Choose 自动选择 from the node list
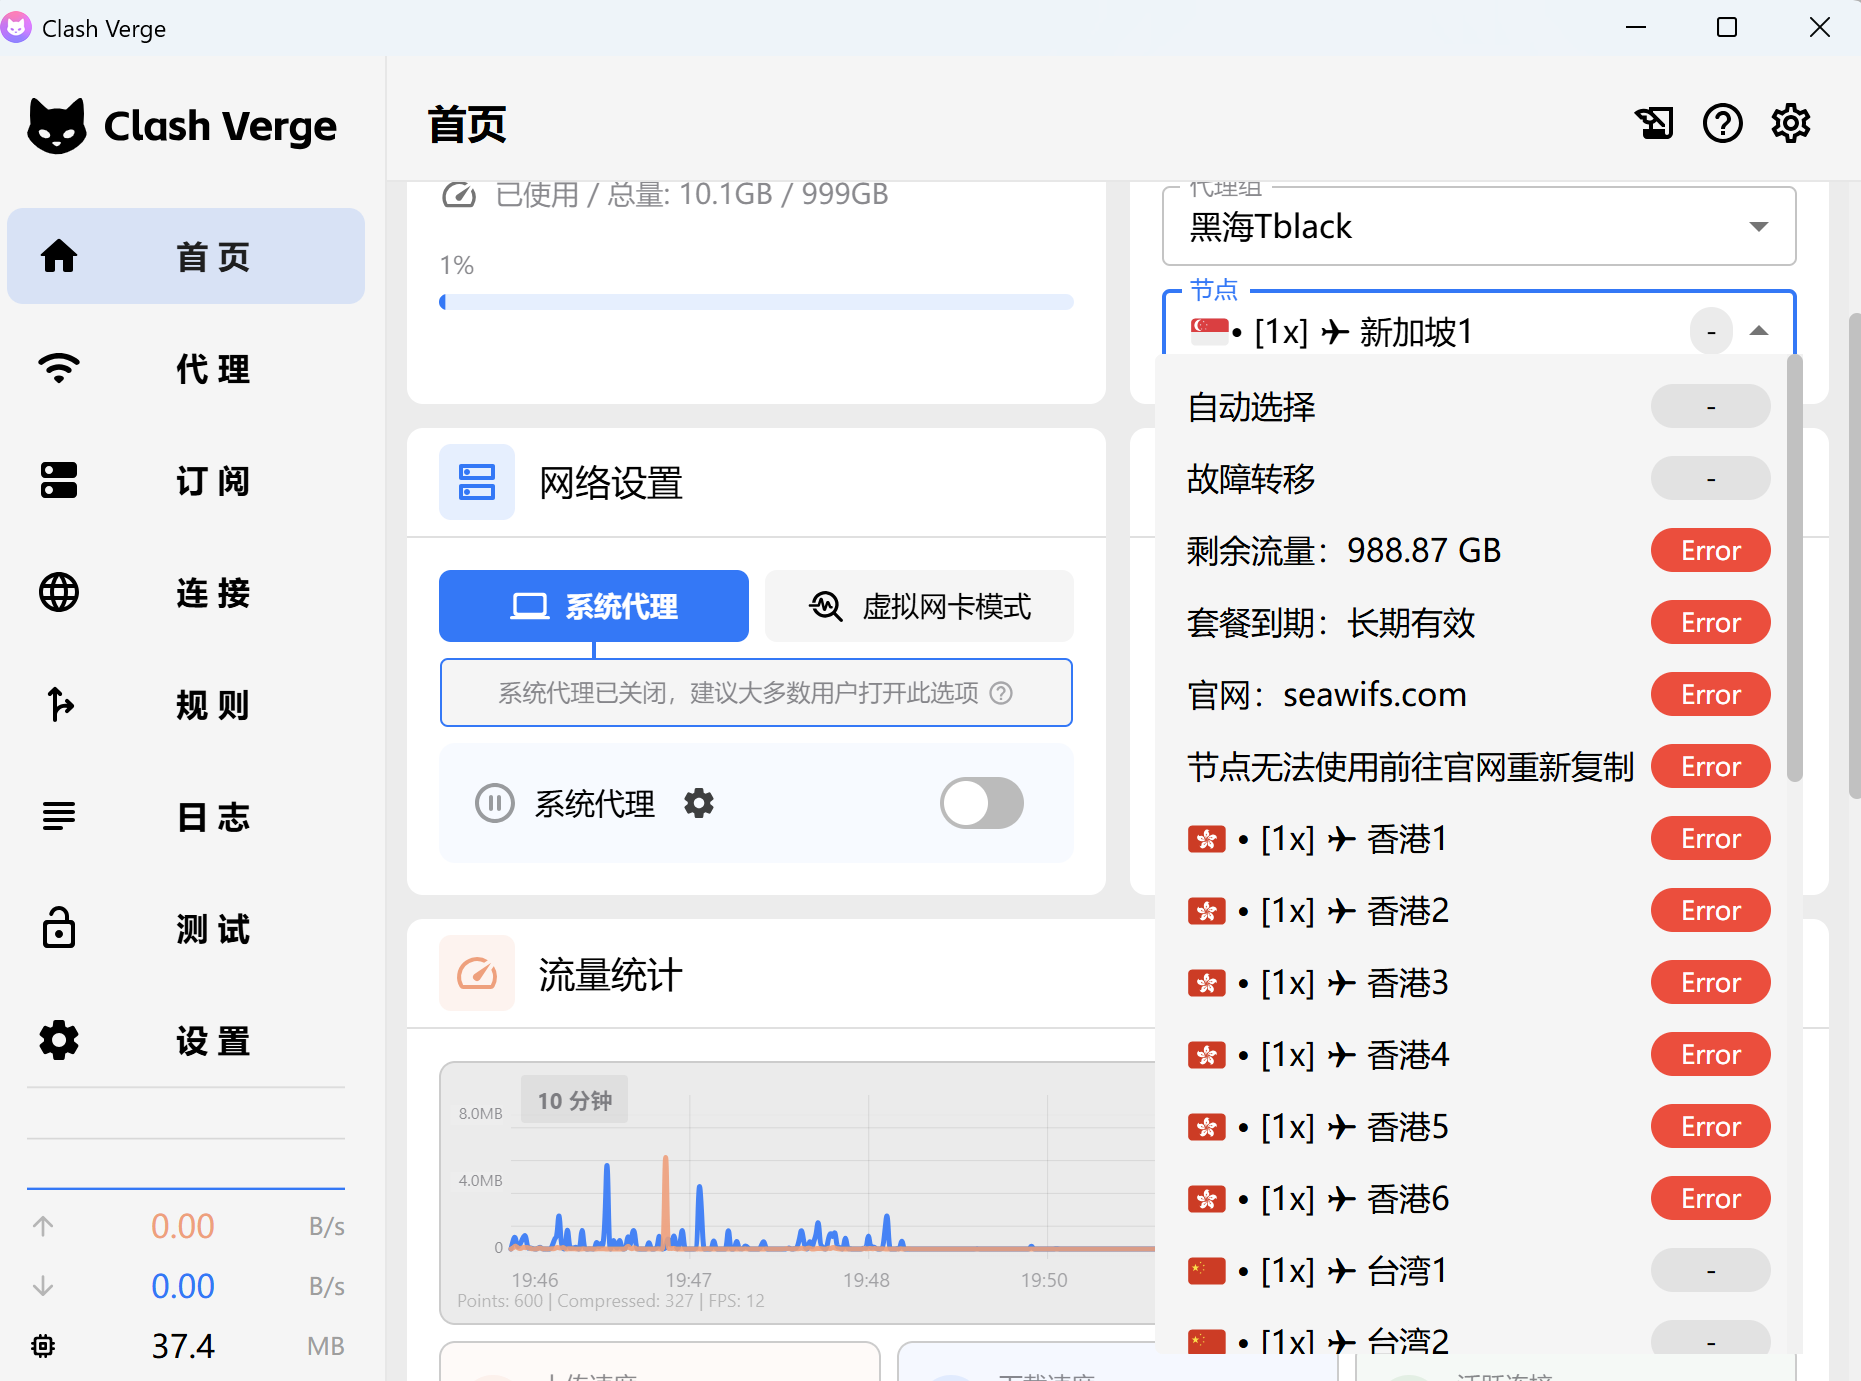This screenshot has height=1381, width=1861. coord(1252,407)
